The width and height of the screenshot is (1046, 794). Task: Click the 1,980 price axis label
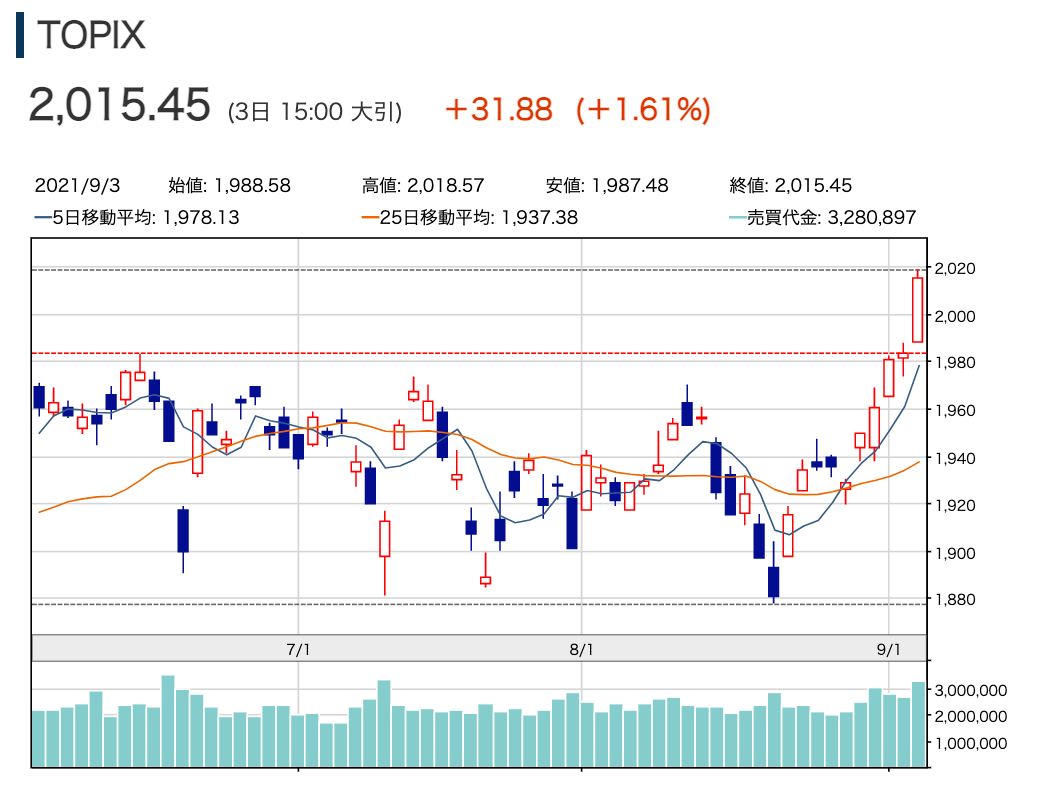pyautogui.click(x=955, y=362)
